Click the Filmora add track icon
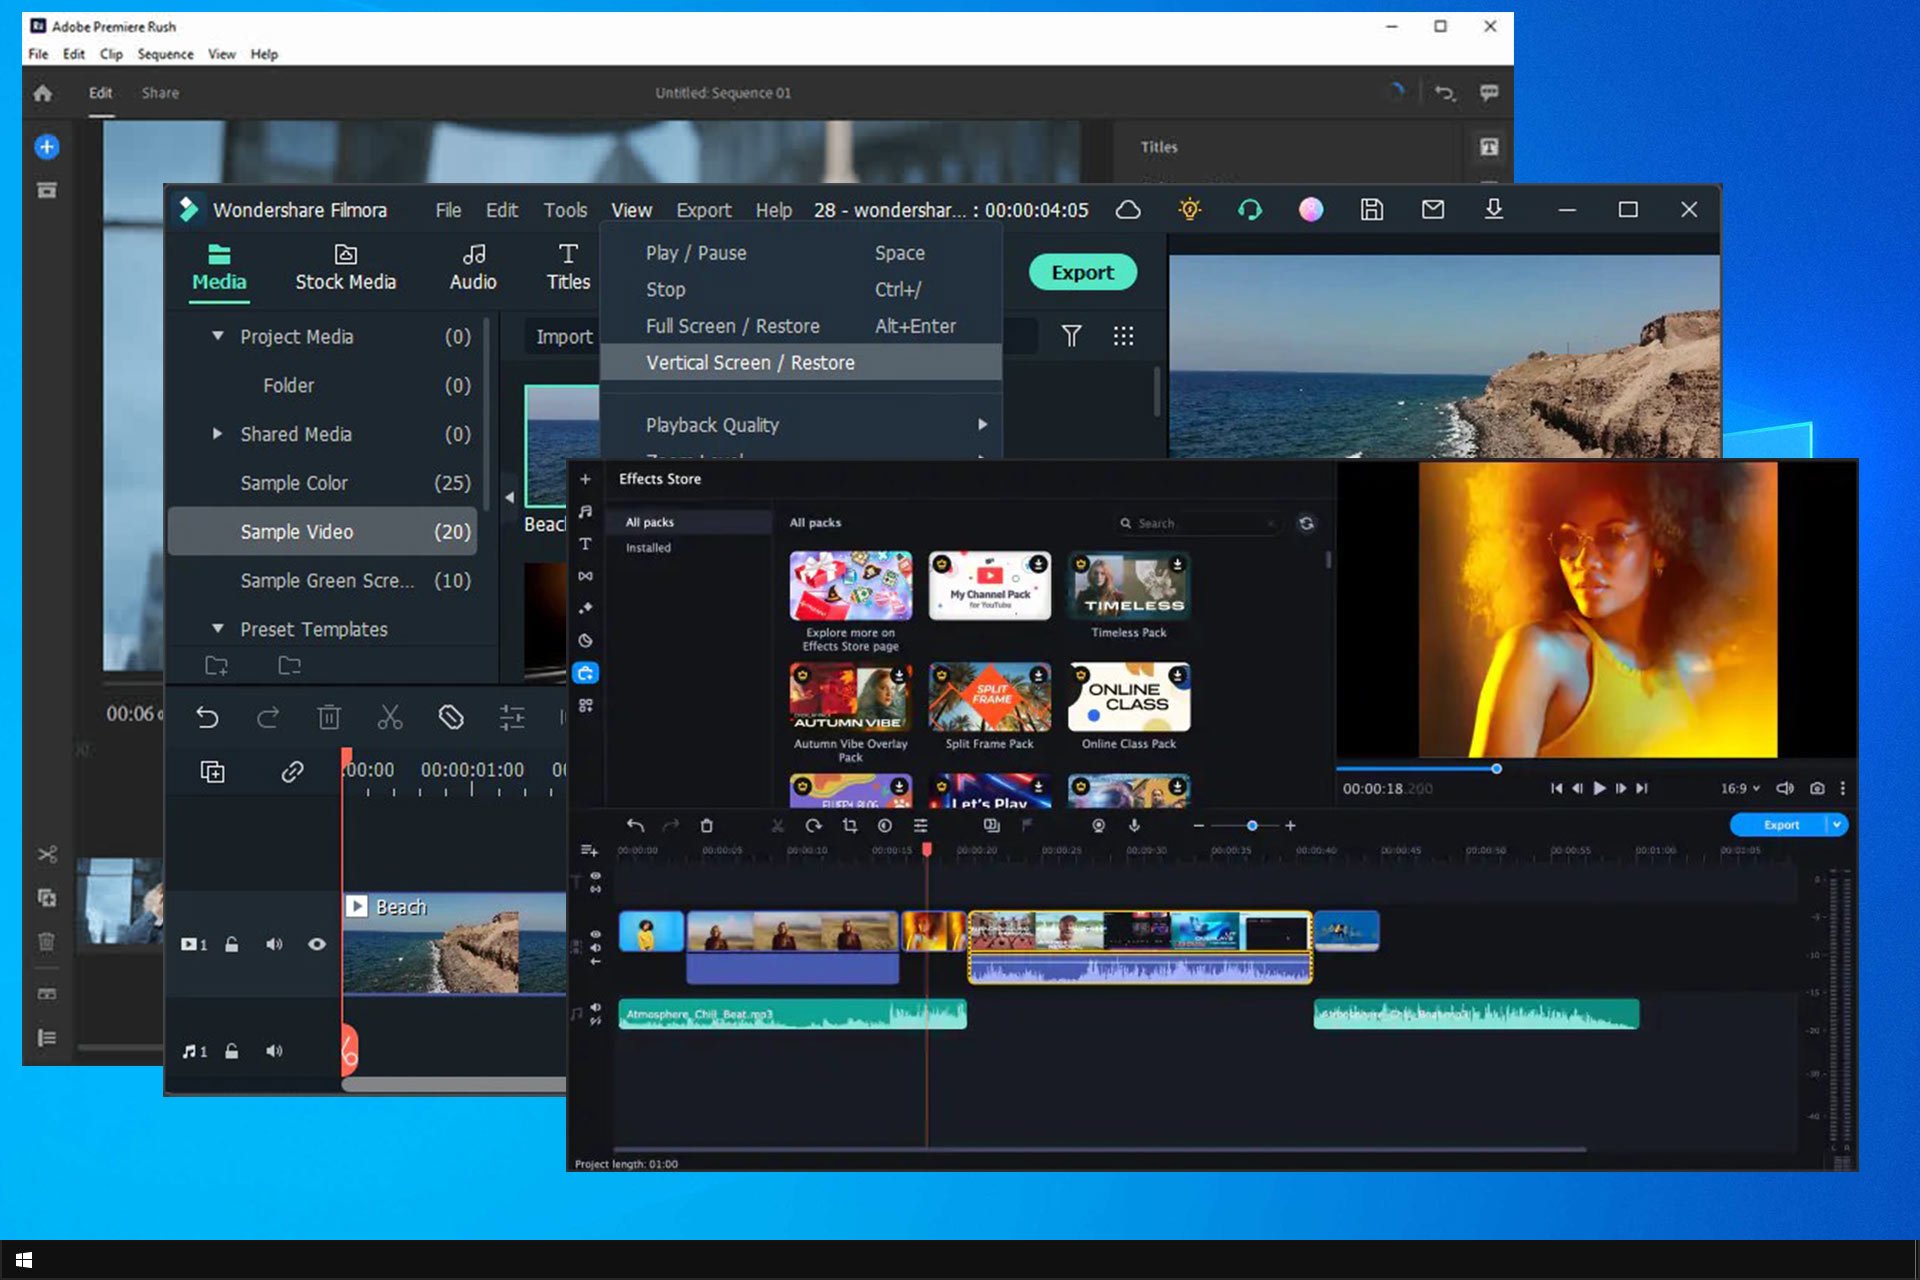Image resolution: width=1920 pixels, height=1280 pixels. (212, 772)
